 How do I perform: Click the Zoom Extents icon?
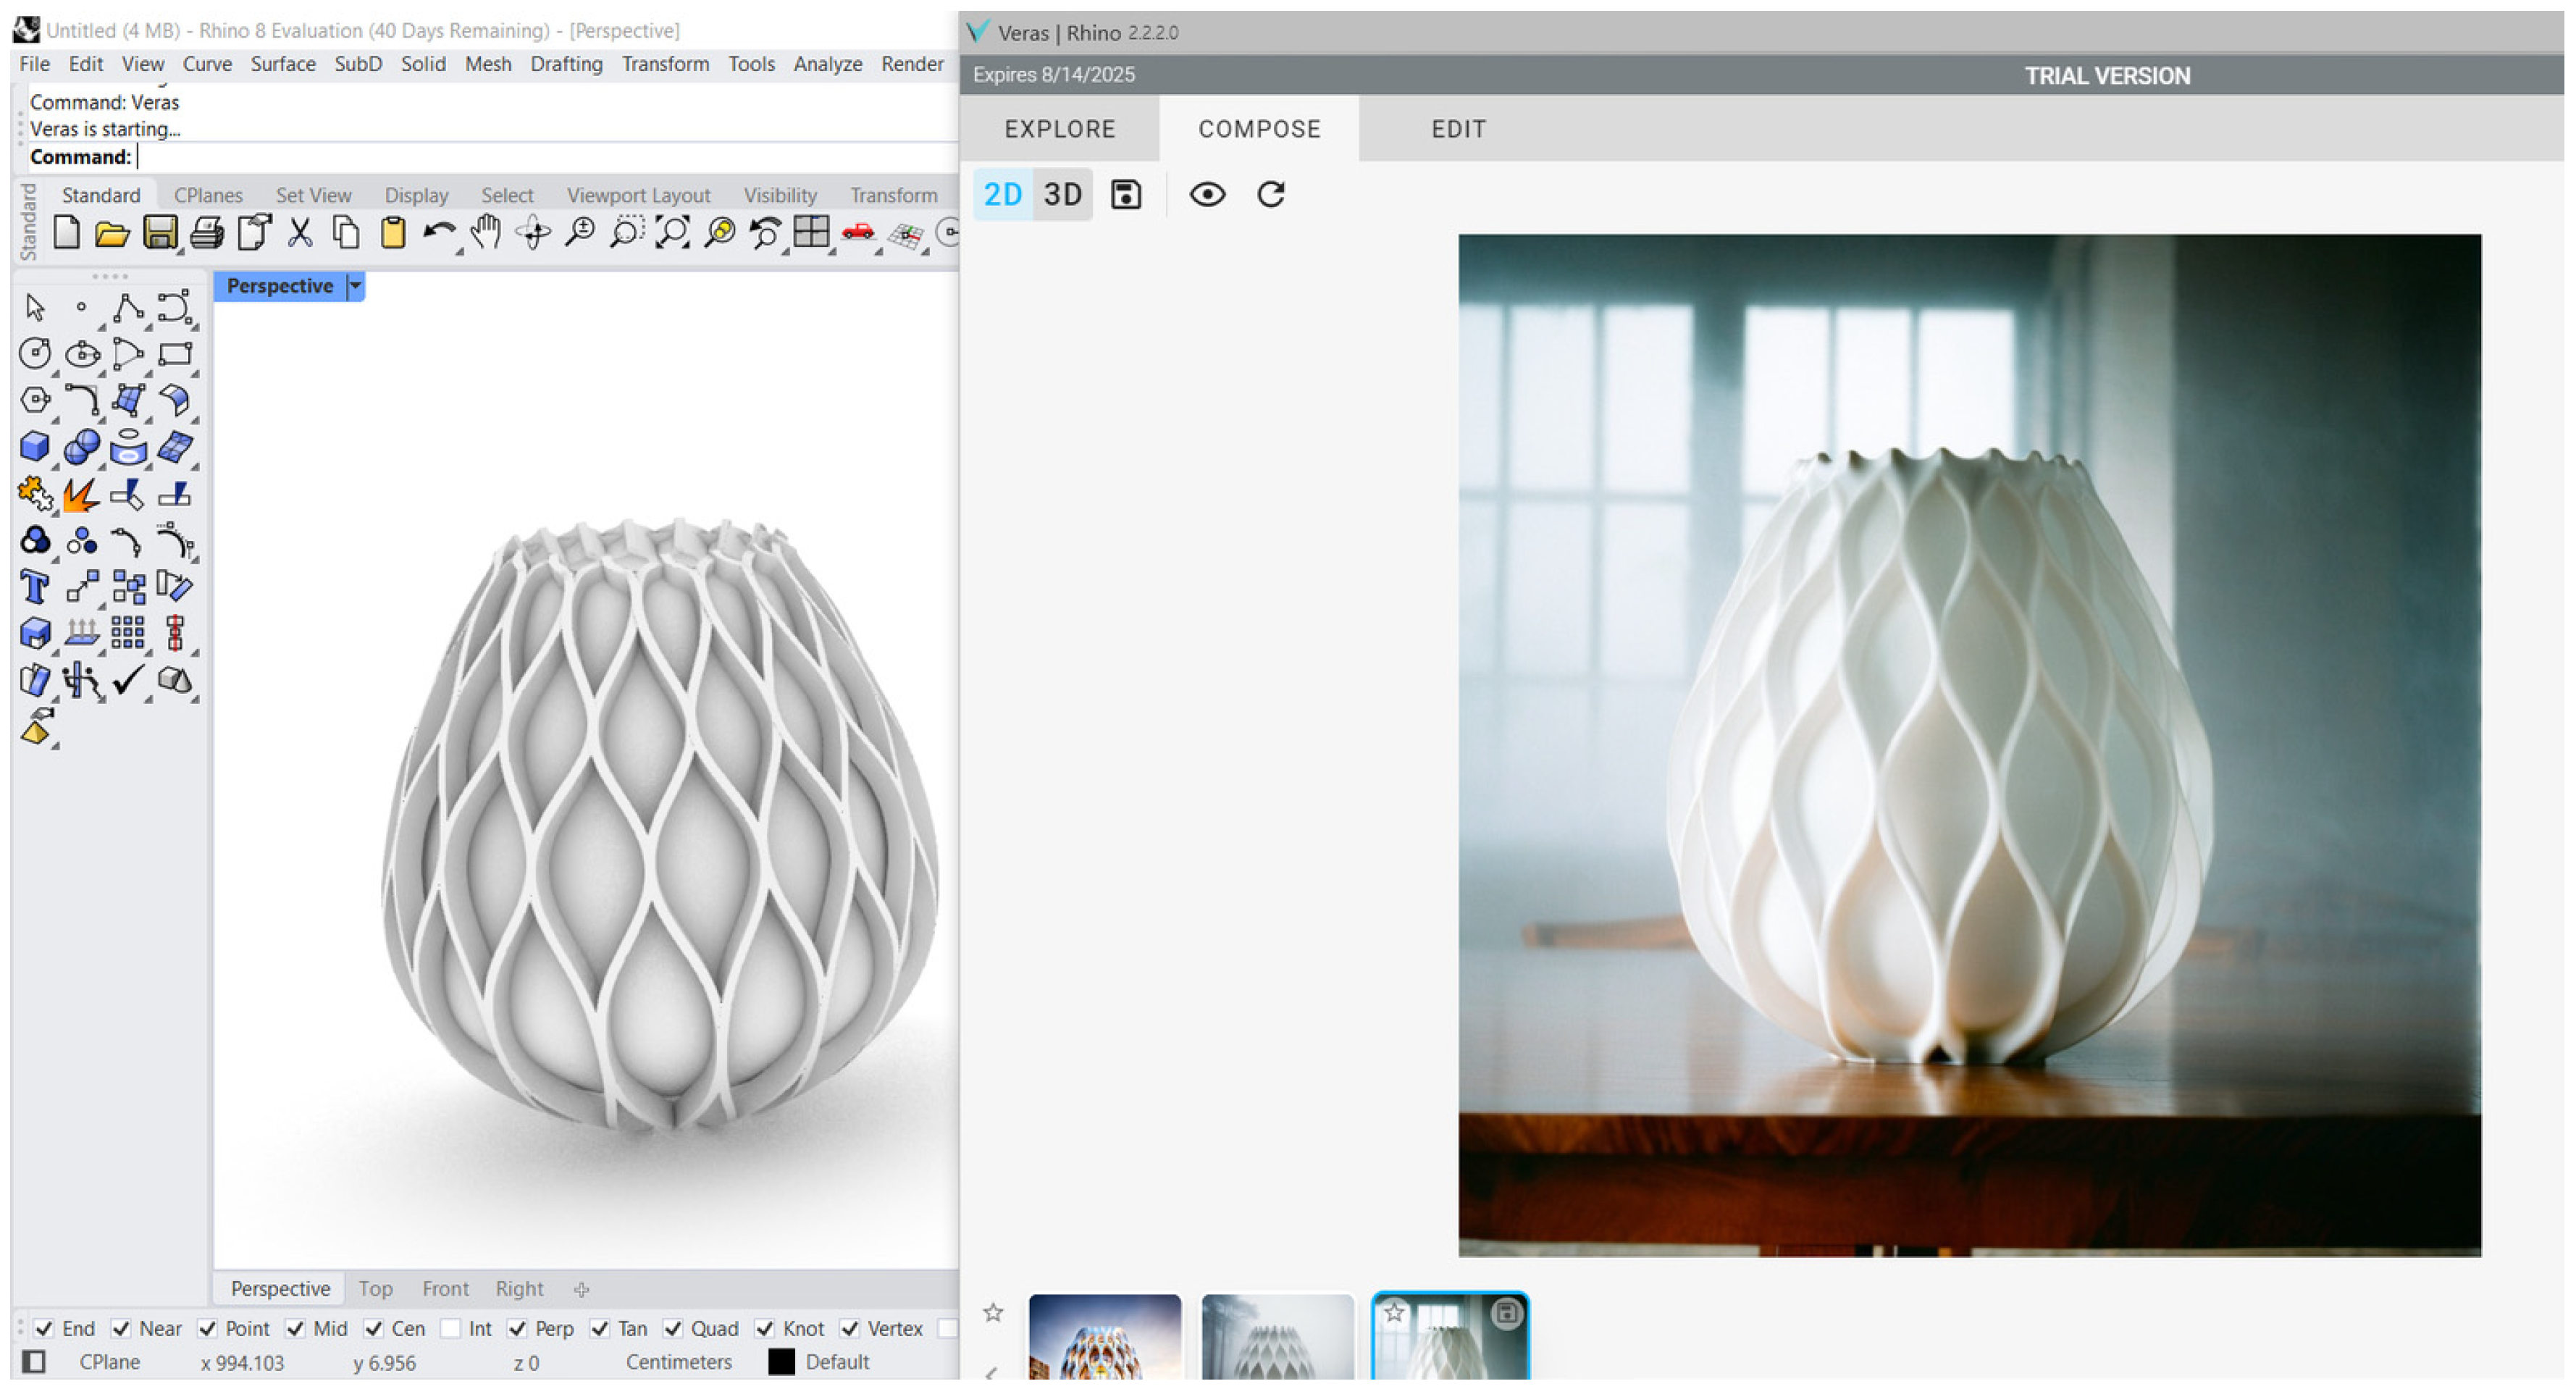click(x=673, y=233)
